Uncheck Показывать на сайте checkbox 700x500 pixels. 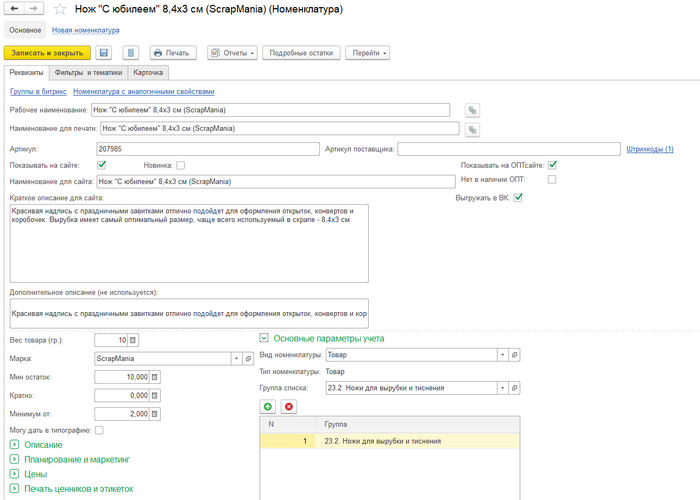click(x=102, y=165)
